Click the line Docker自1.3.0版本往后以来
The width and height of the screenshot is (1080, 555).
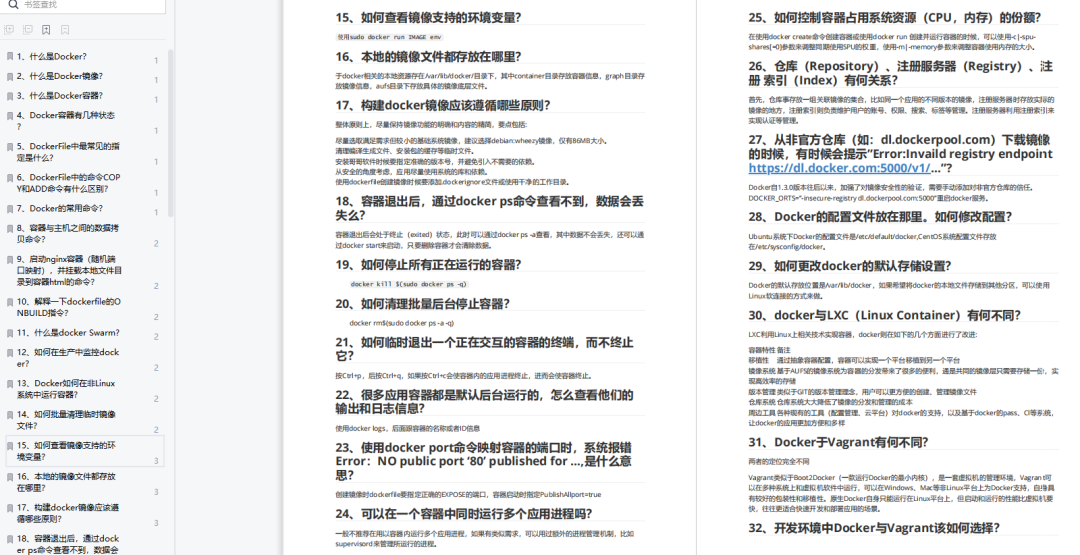pos(891,187)
